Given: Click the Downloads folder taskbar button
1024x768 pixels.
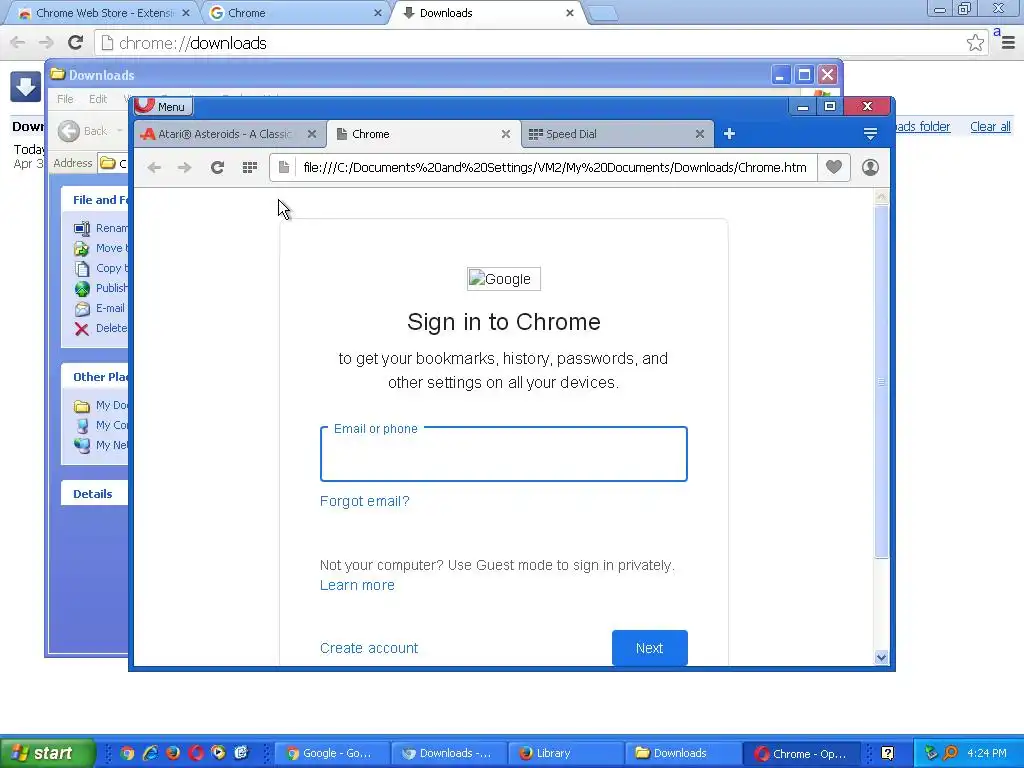Looking at the screenshot, I should point(682,753).
